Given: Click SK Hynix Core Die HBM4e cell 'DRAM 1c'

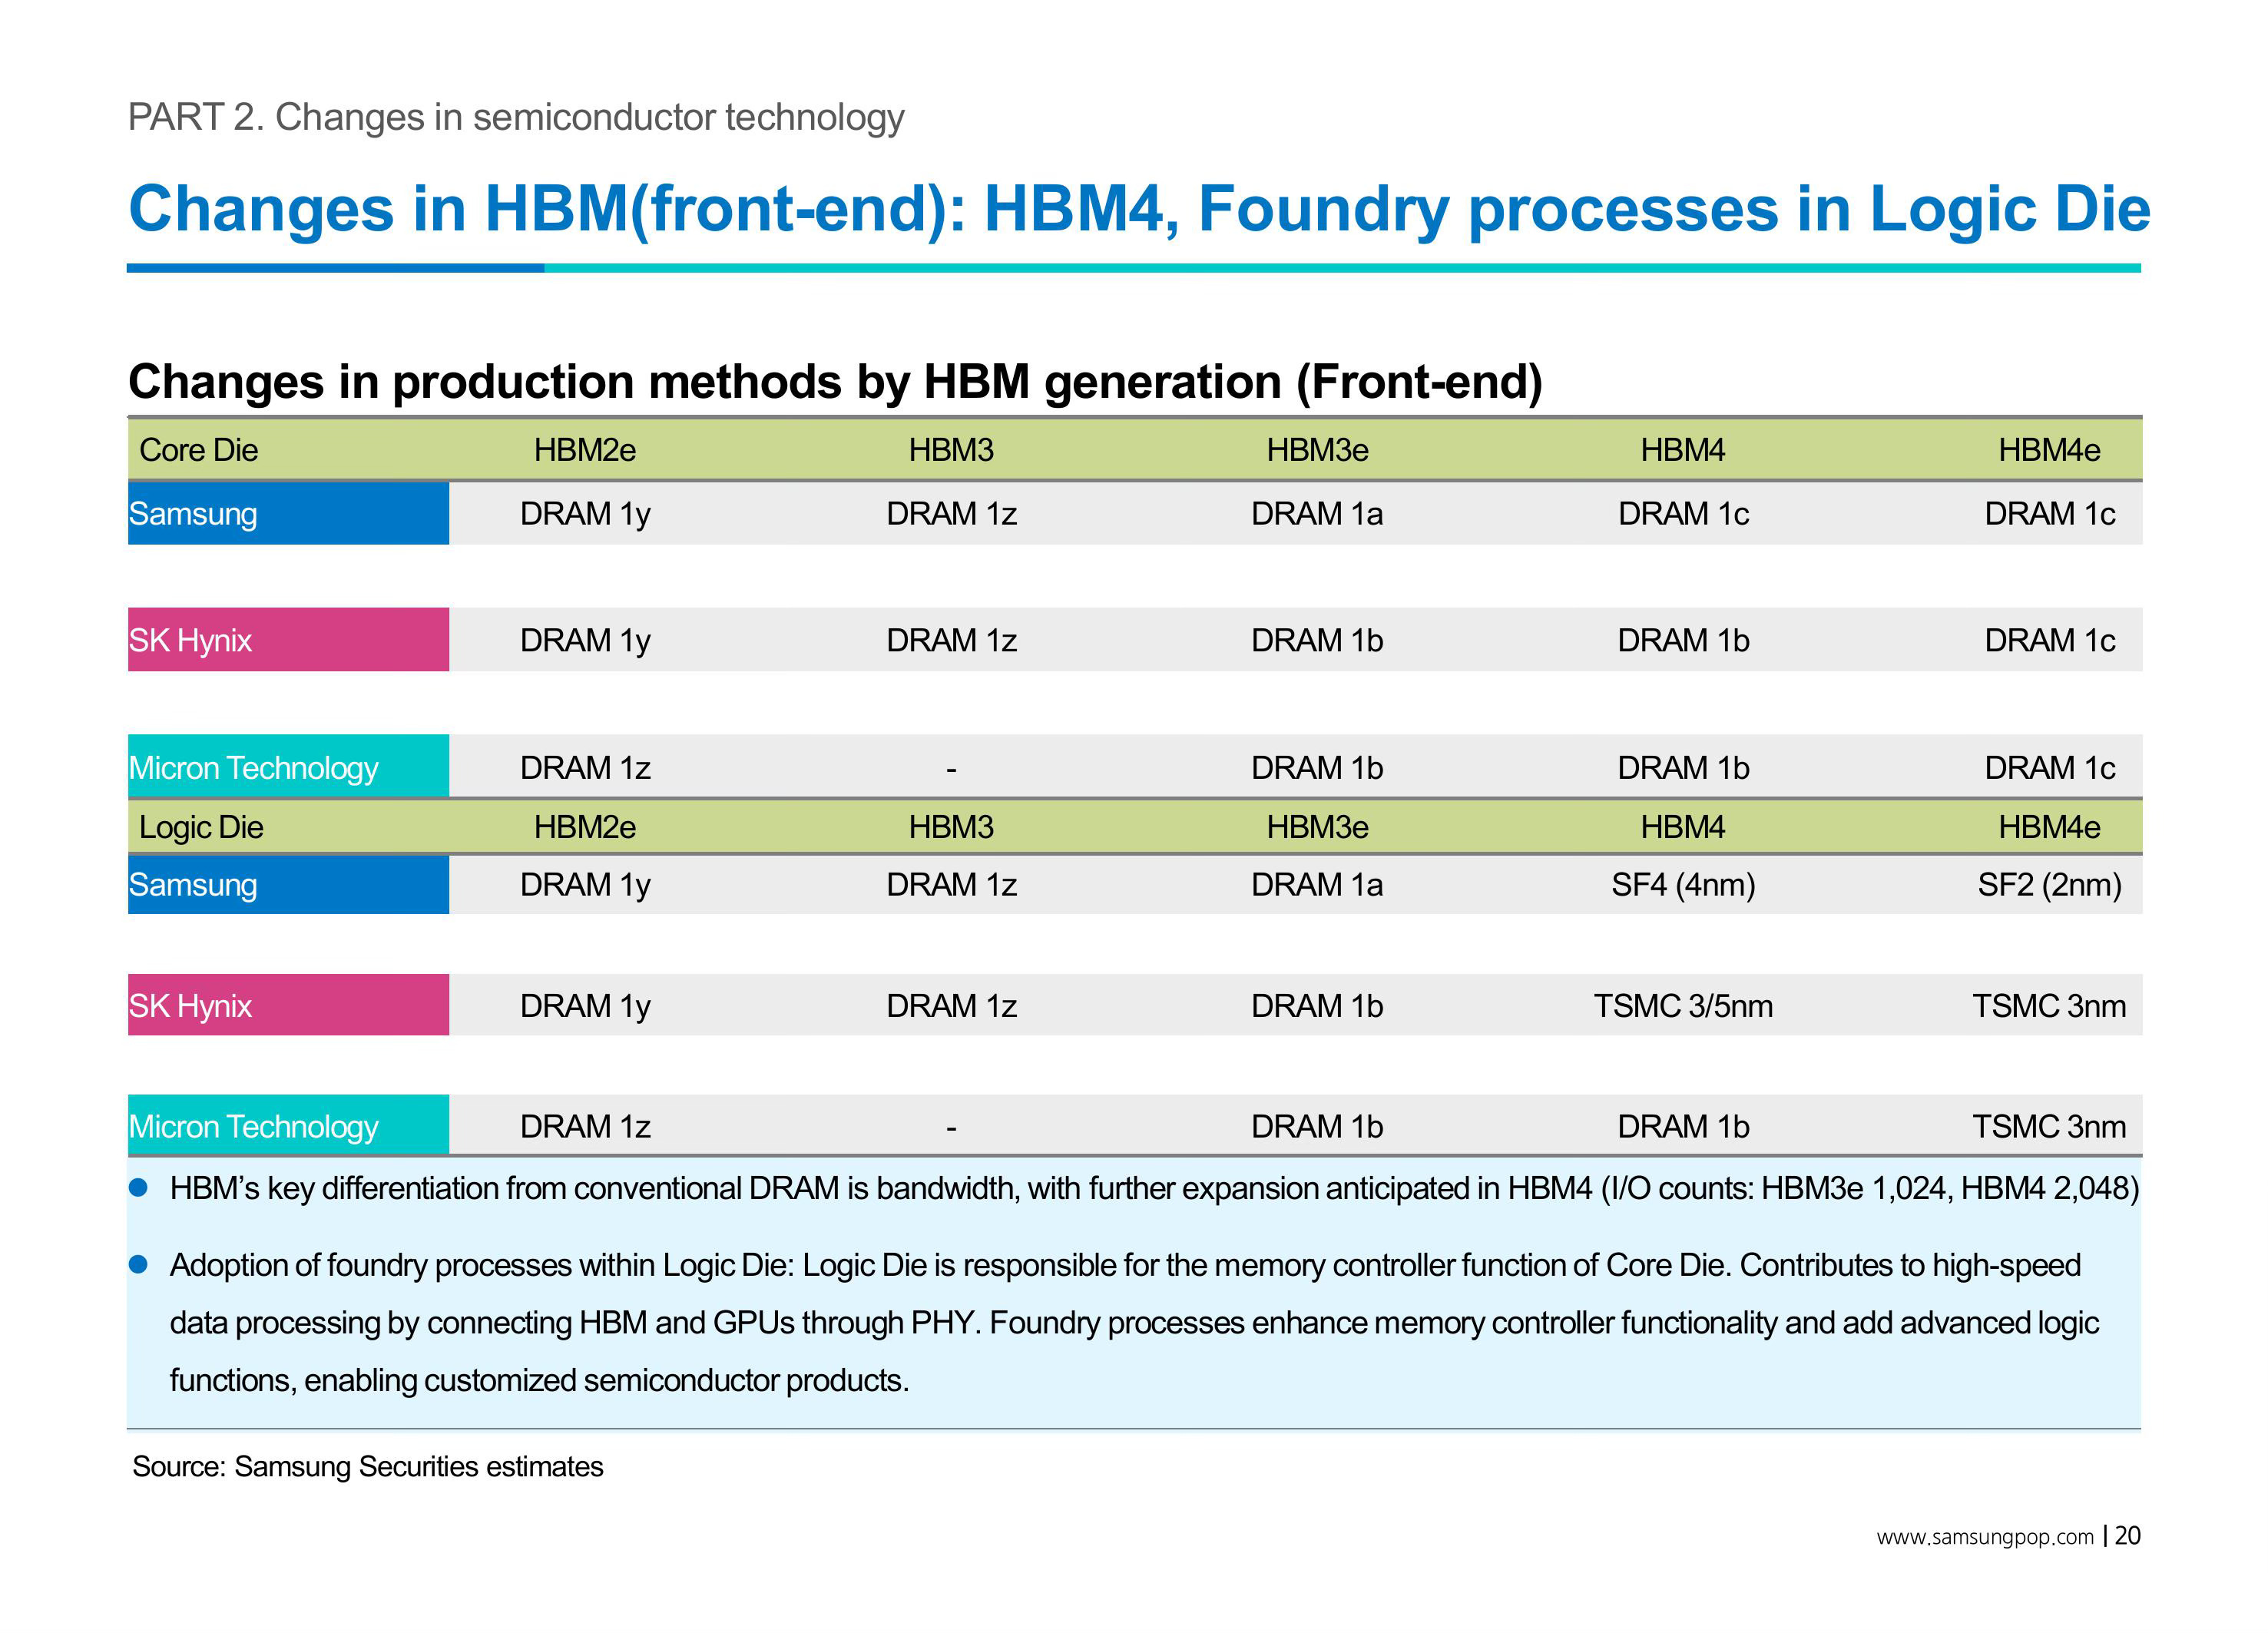Looking at the screenshot, I should tap(2049, 640).
